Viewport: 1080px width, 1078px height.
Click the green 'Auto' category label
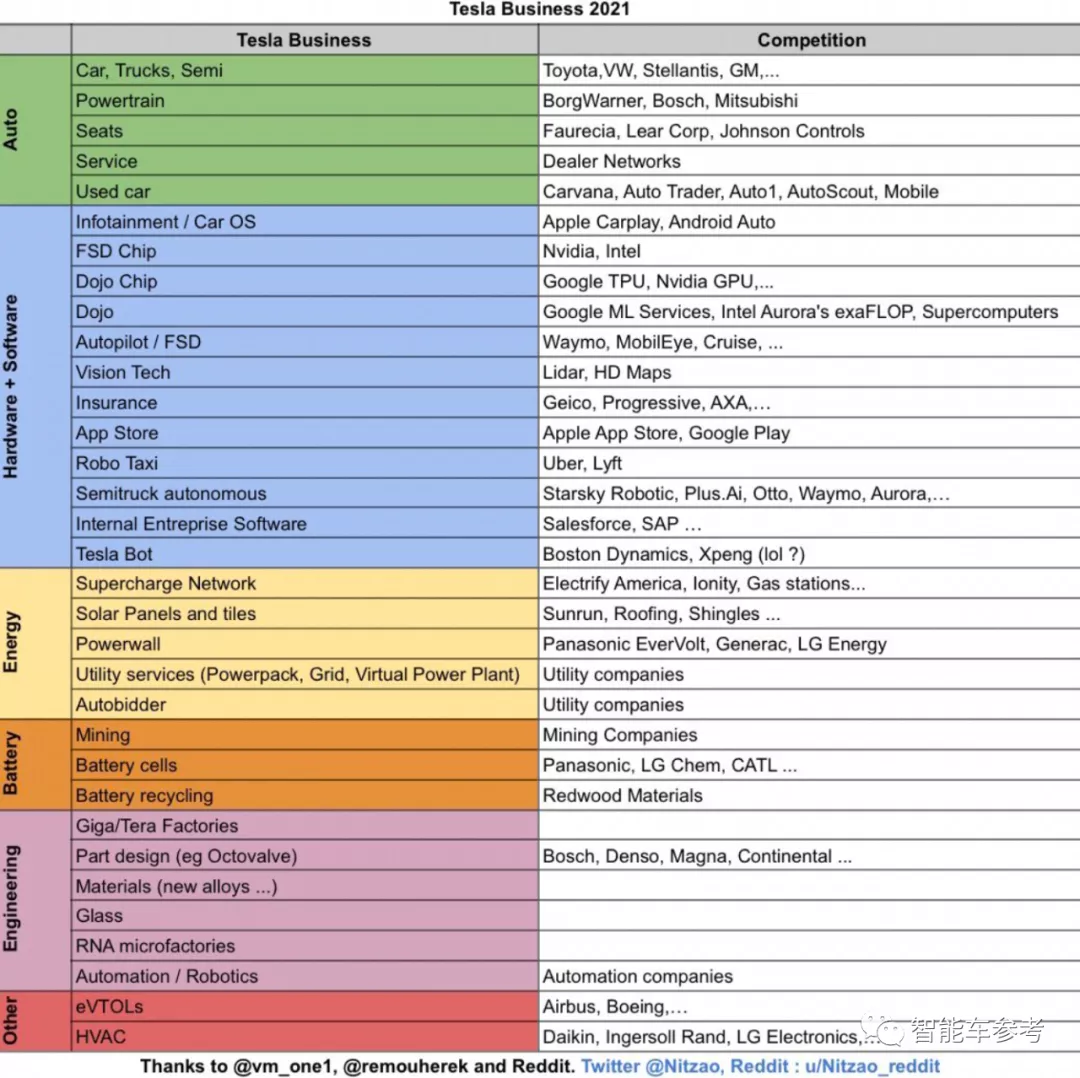coord(12,130)
